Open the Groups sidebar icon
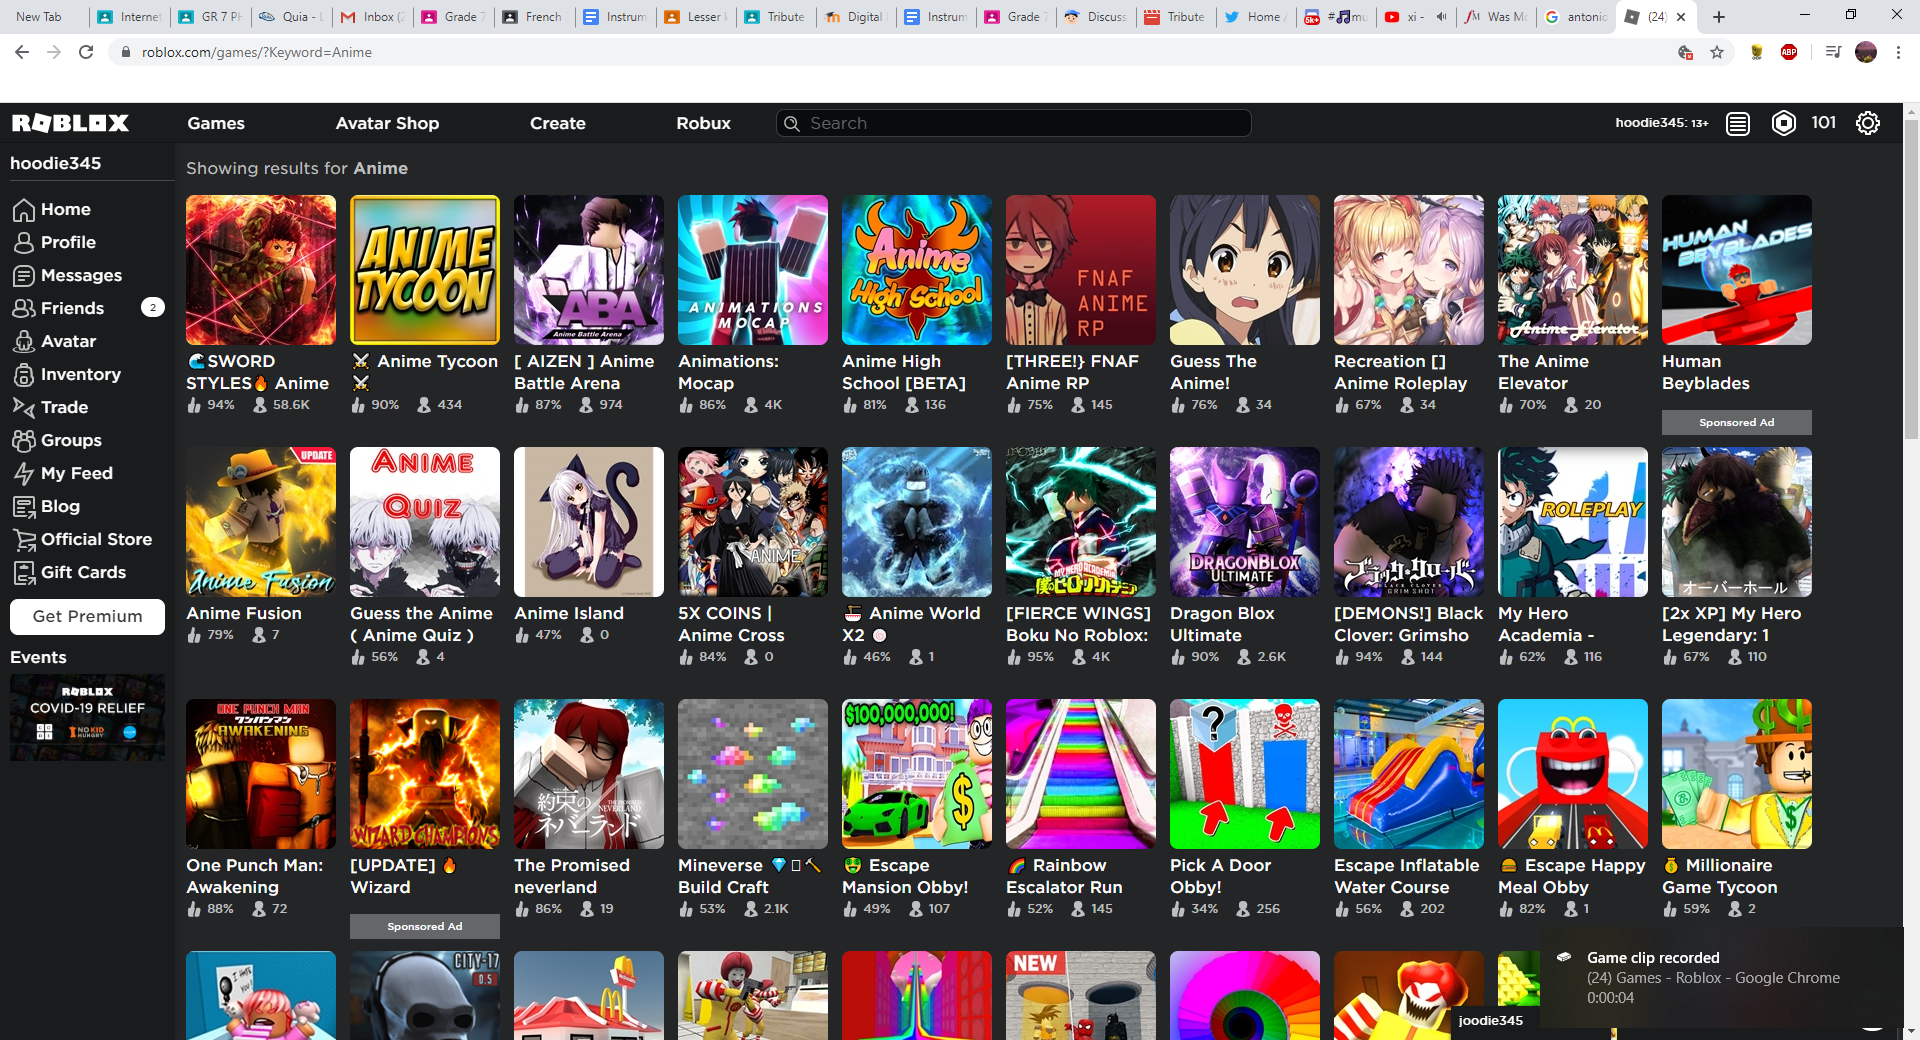 24,441
